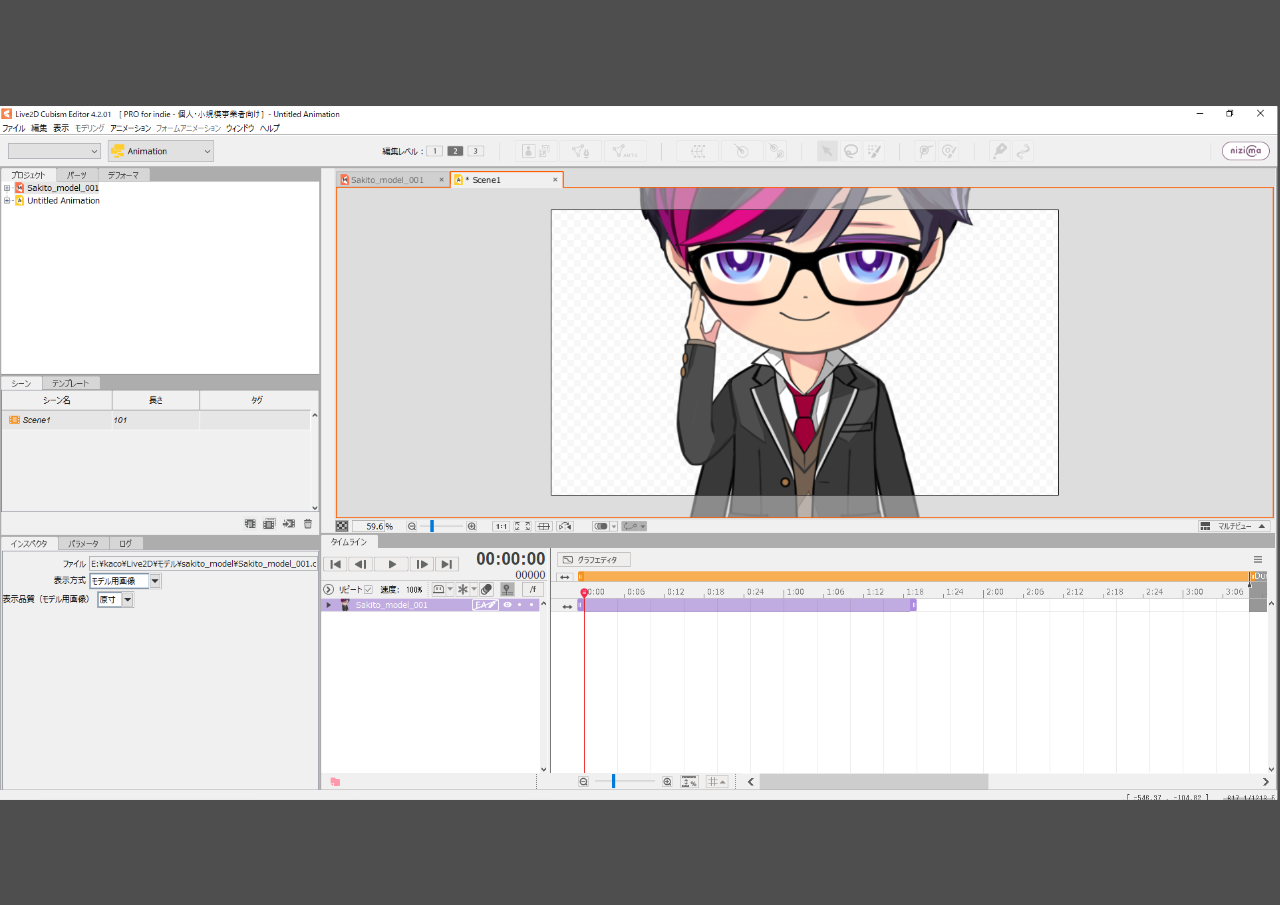Open the ファイル menu
The image size is (1280, 905).
13,129
